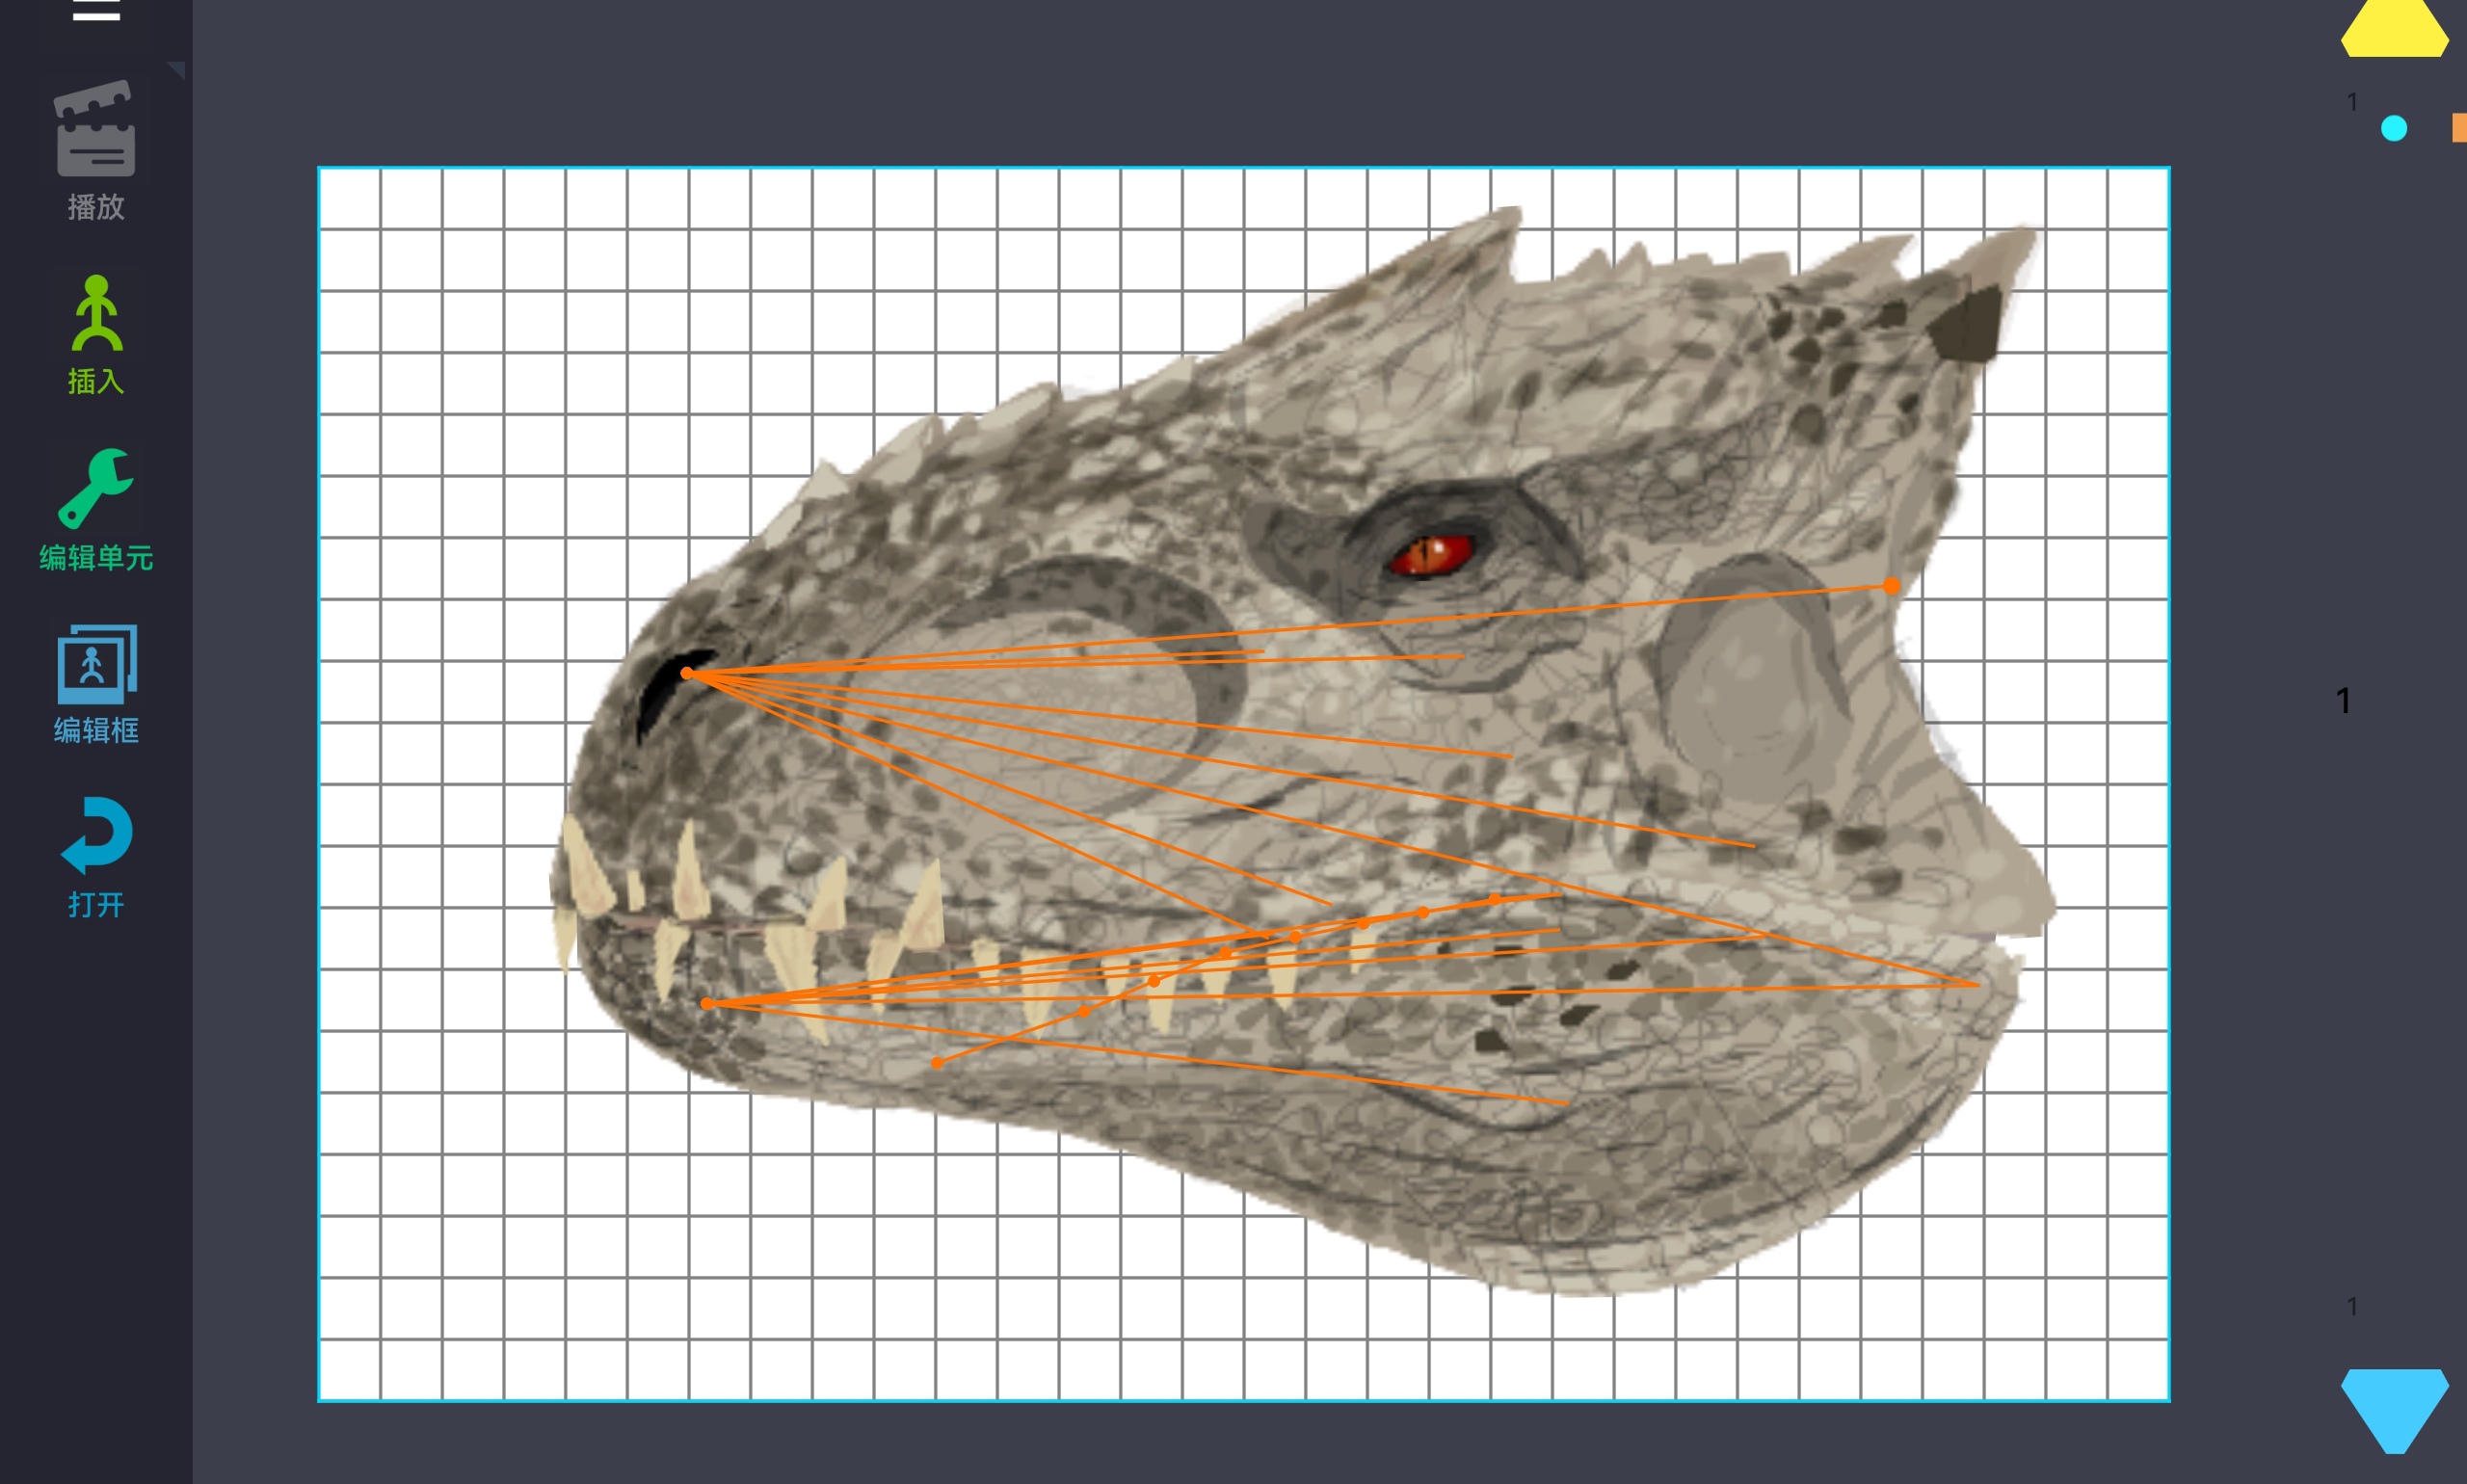2467x1484 pixels.
Task: Click the orange square at the right edge
Action: click(2459, 128)
